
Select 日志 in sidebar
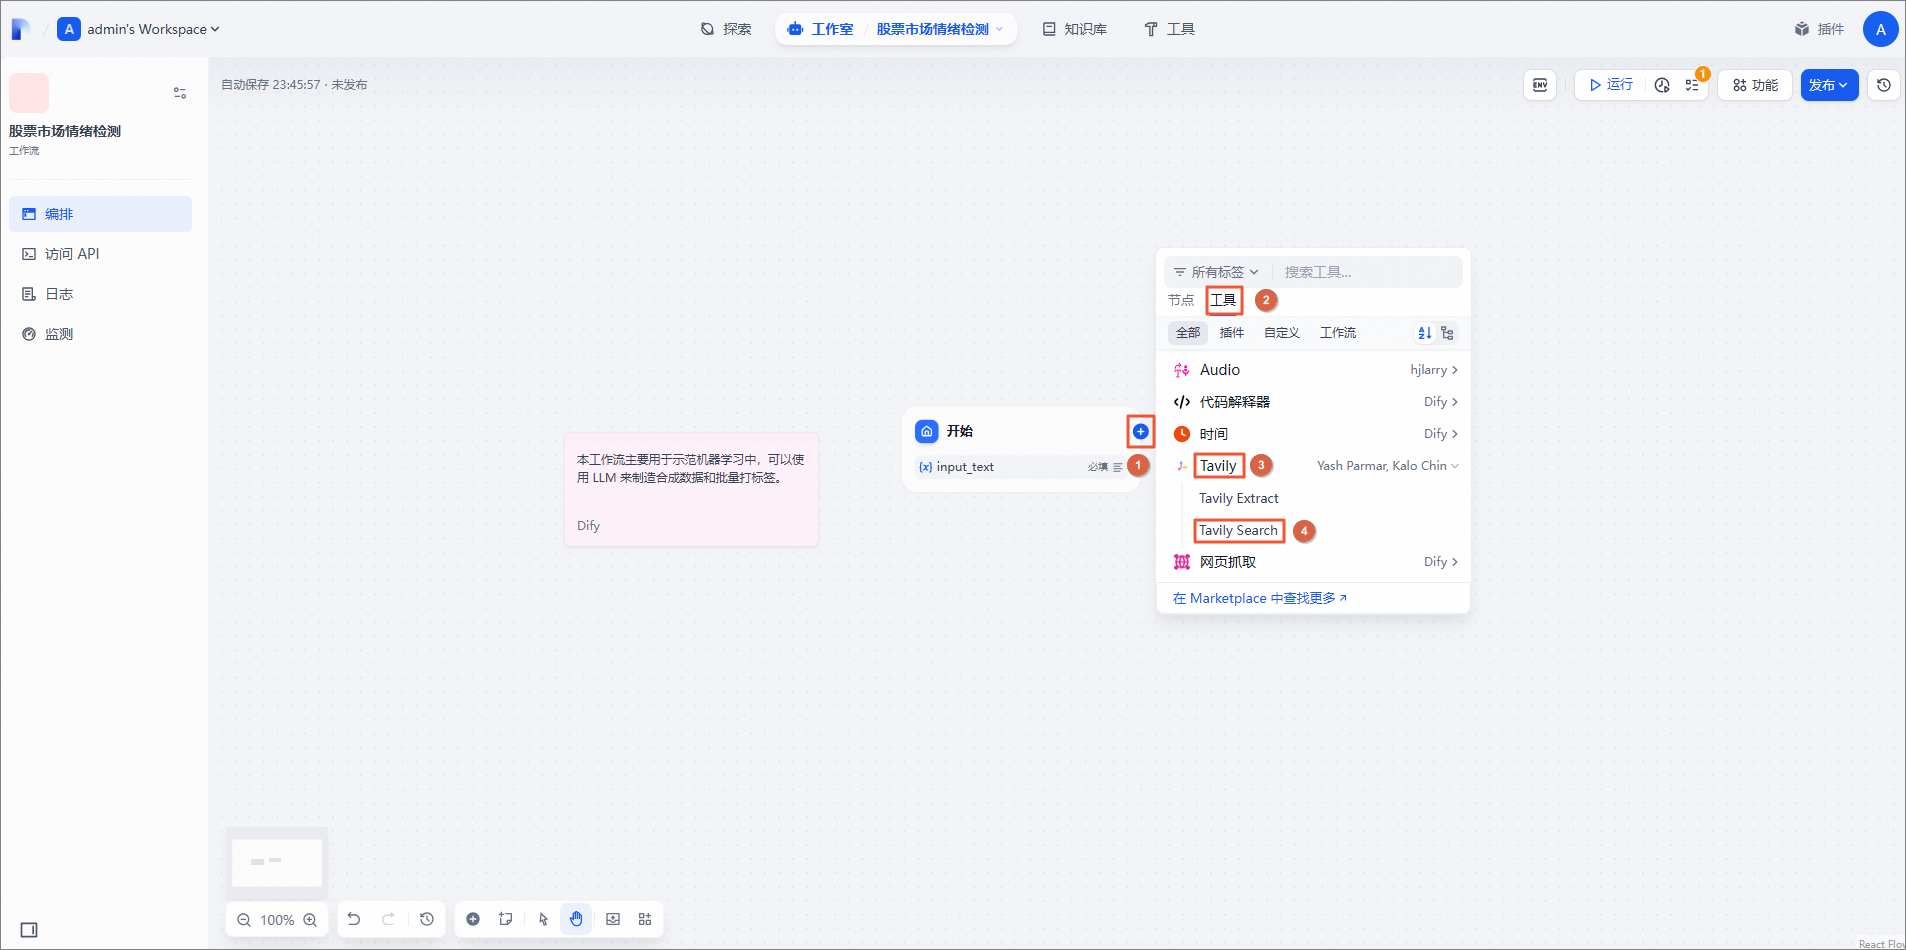click(100, 294)
